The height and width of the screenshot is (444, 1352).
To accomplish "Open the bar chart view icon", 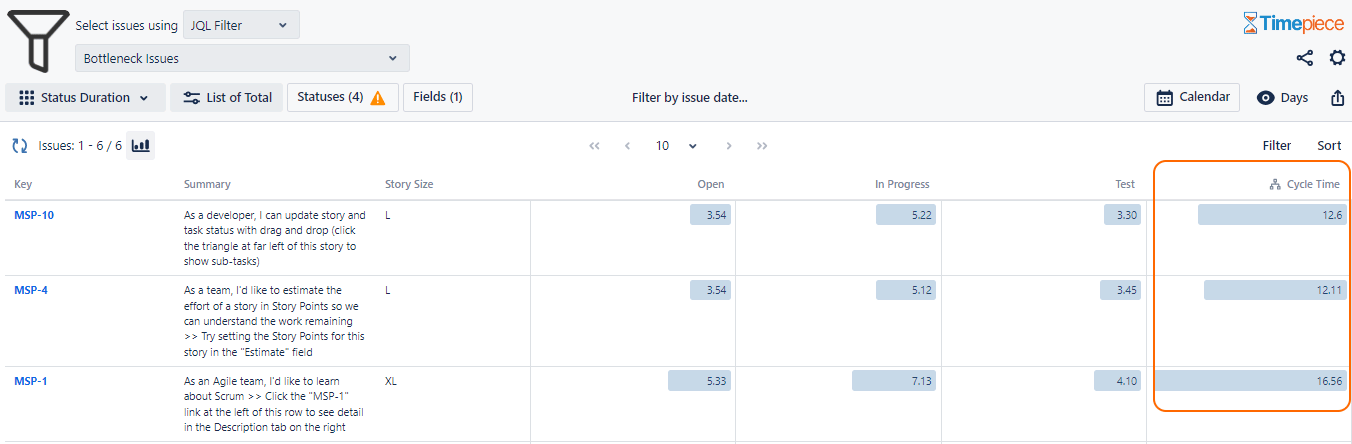I will click(x=141, y=146).
